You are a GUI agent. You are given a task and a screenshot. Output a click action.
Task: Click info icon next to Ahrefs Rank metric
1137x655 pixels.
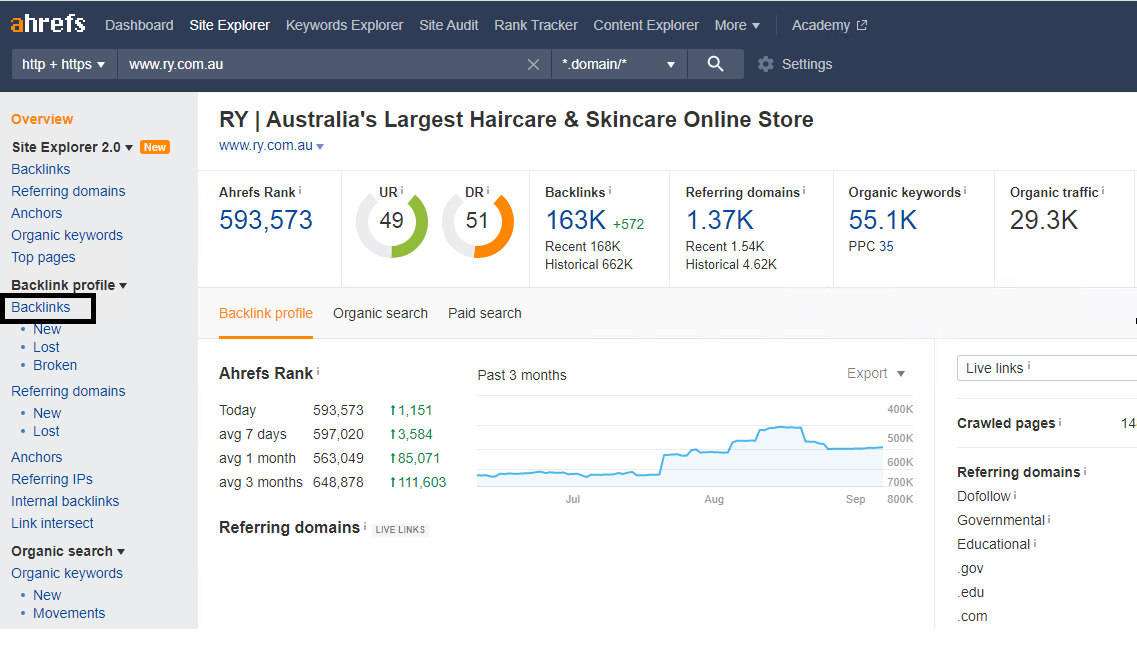[299, 191]
